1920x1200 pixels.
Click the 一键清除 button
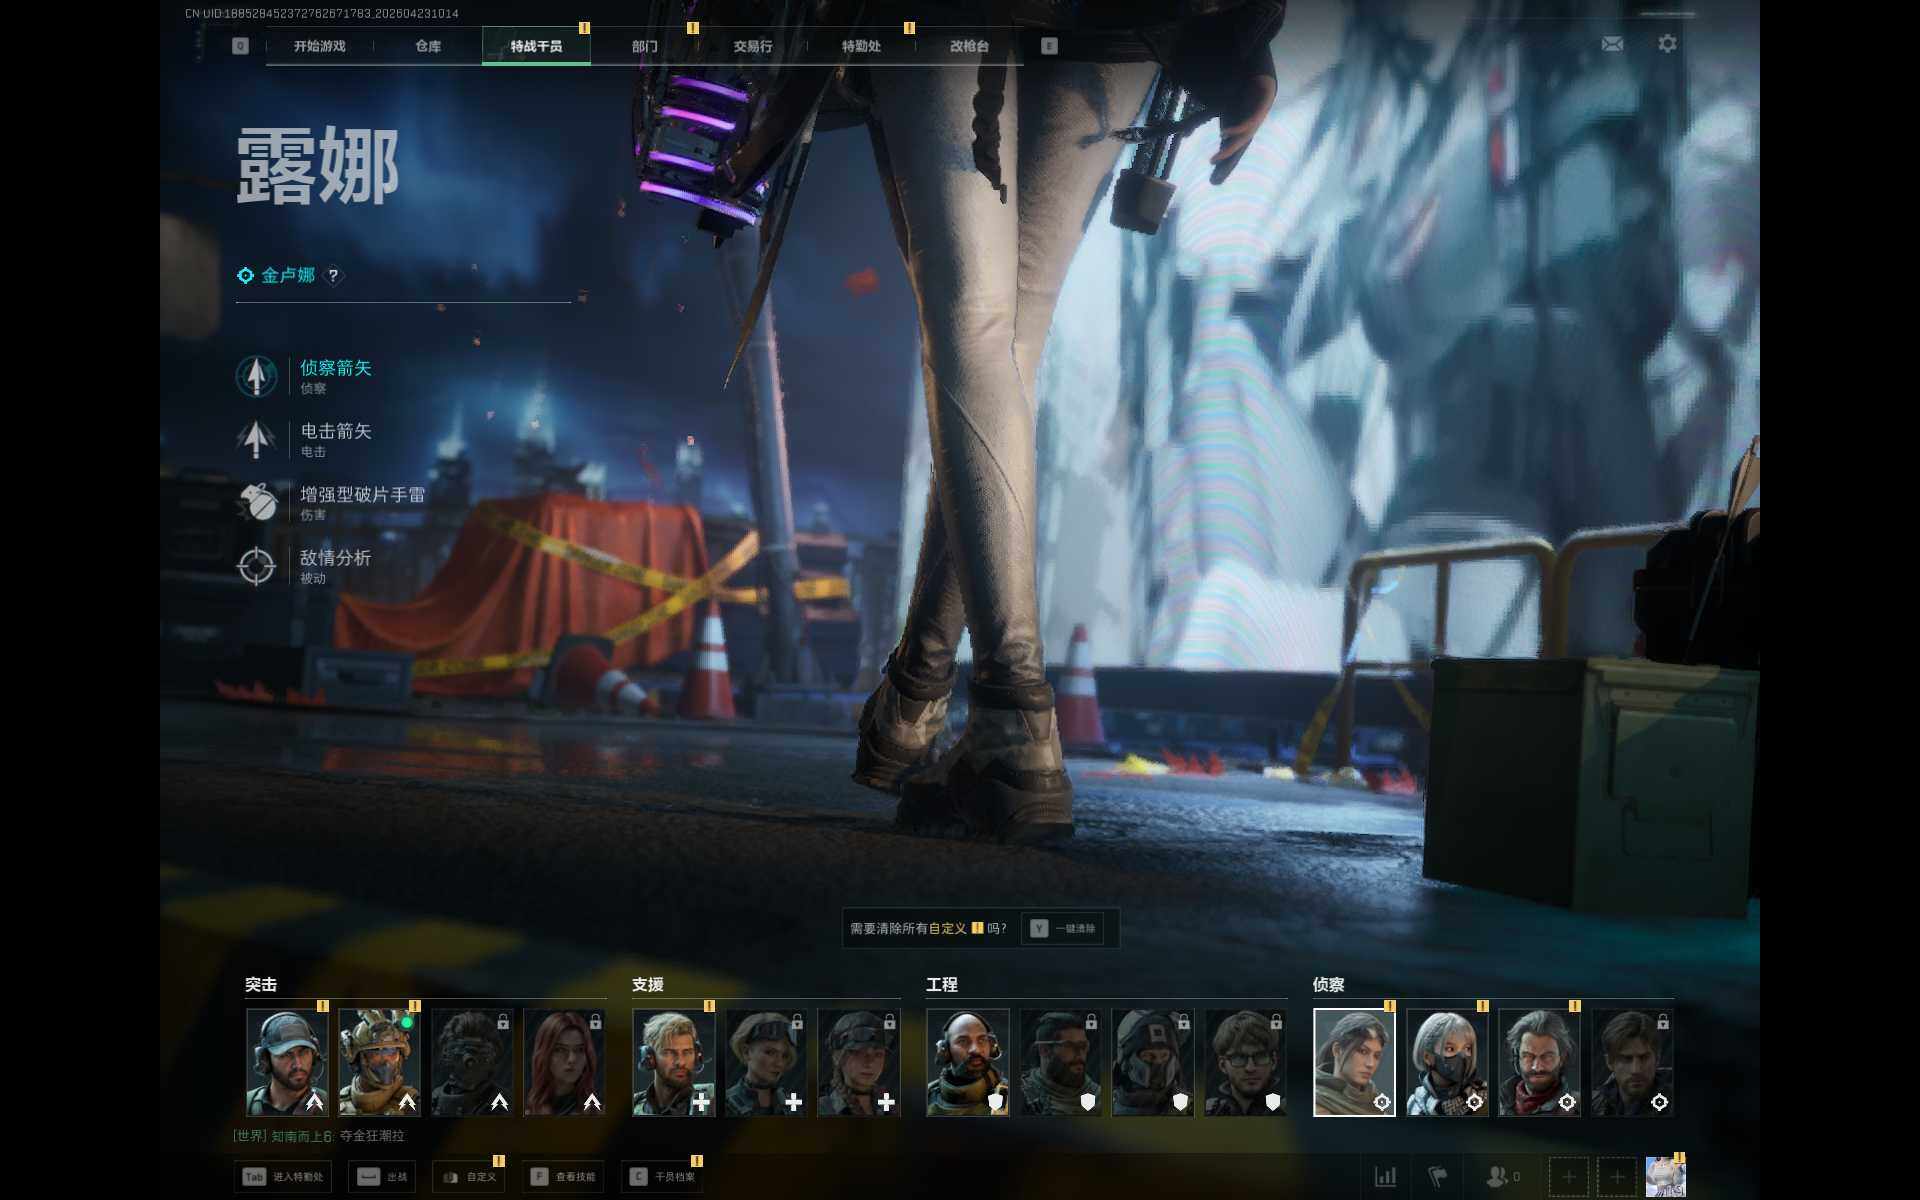(1063, 928)
